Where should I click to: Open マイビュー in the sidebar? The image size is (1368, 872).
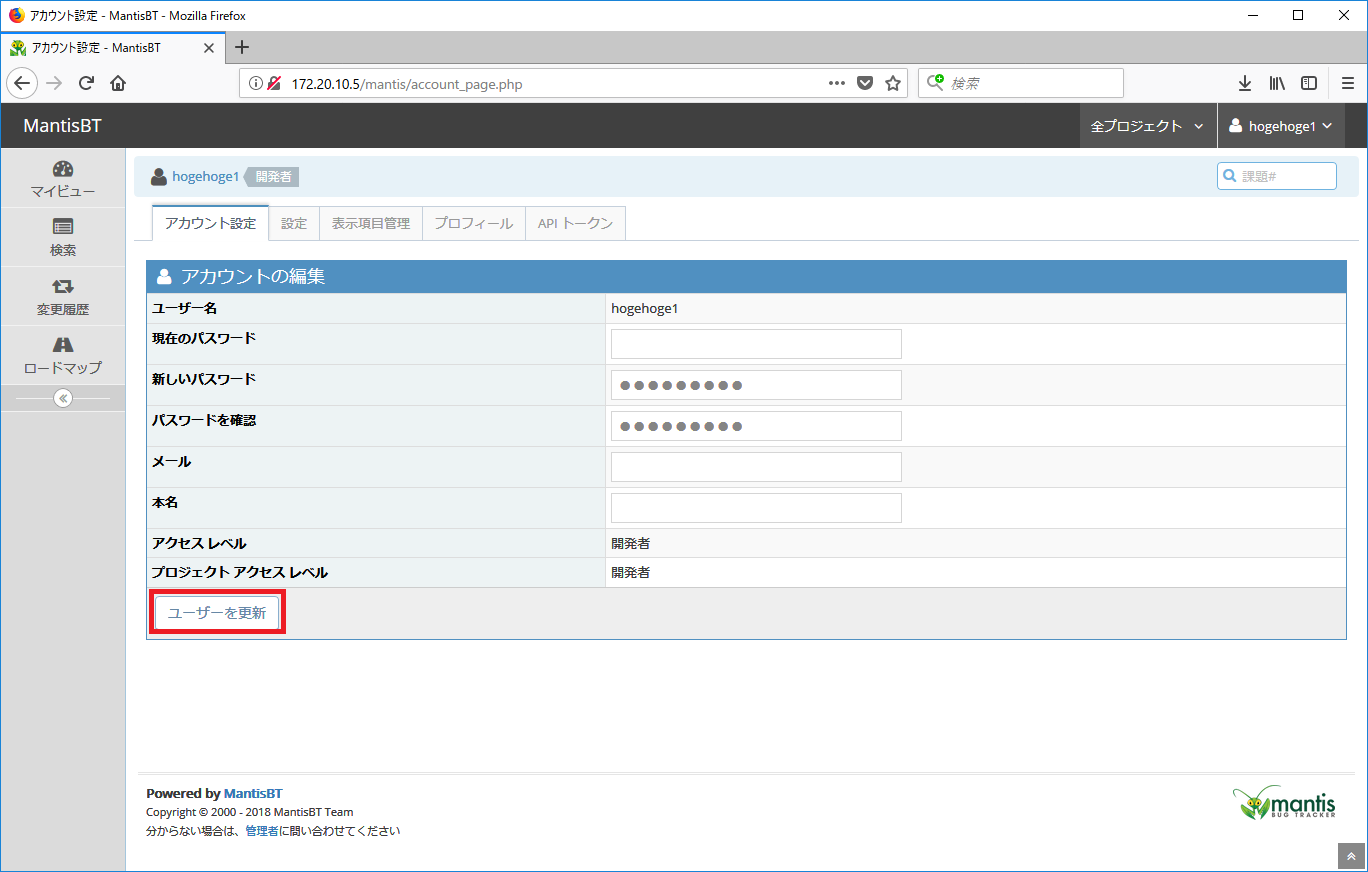click(63, 179)
